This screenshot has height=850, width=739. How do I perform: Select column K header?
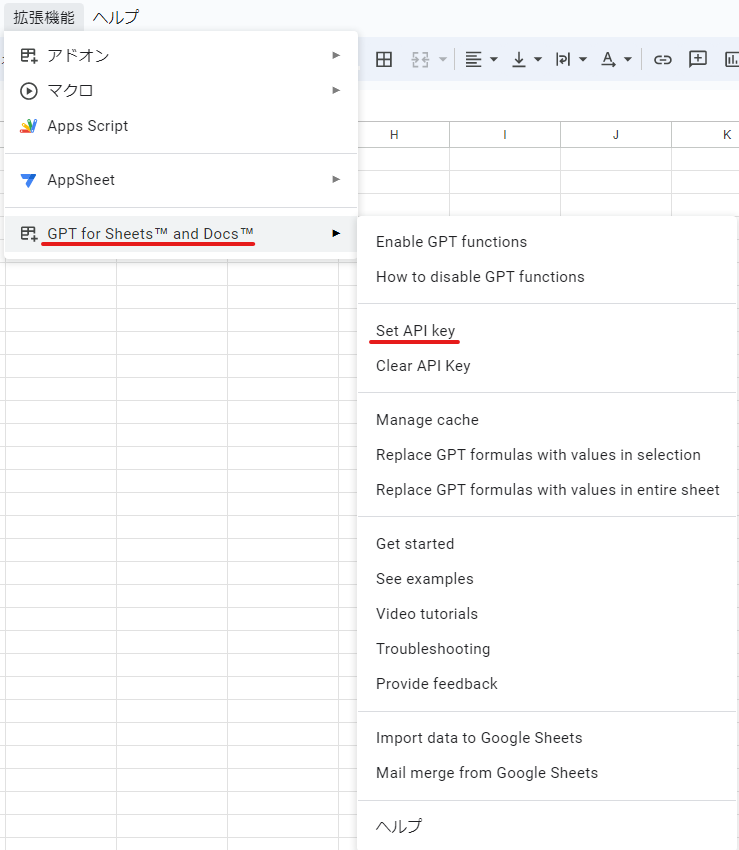[x=705, y=135]
